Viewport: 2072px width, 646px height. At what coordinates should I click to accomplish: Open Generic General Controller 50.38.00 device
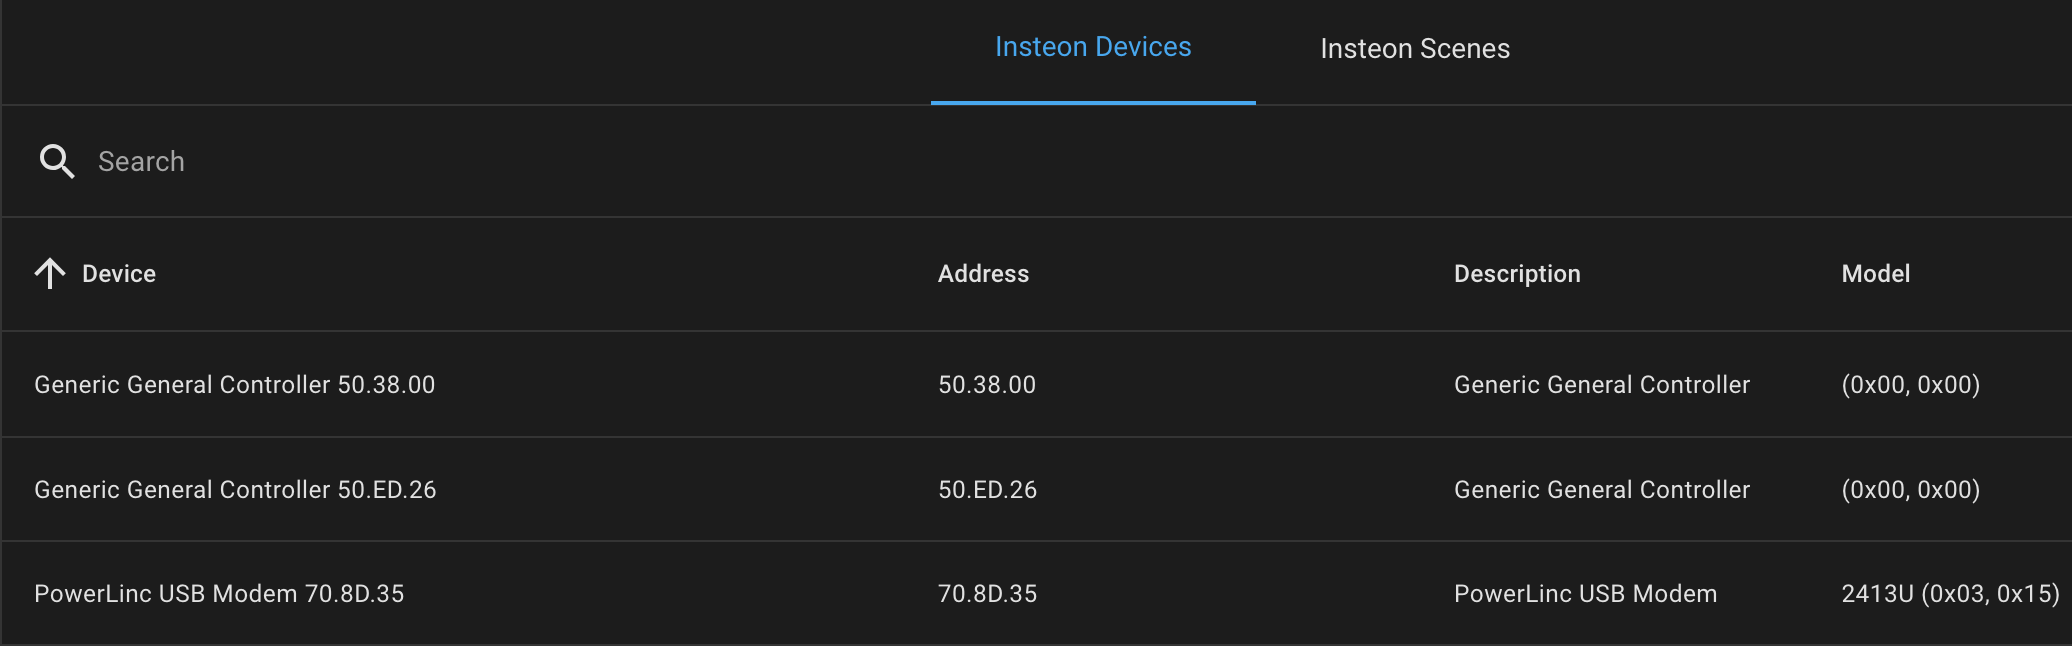pos(234,384)
